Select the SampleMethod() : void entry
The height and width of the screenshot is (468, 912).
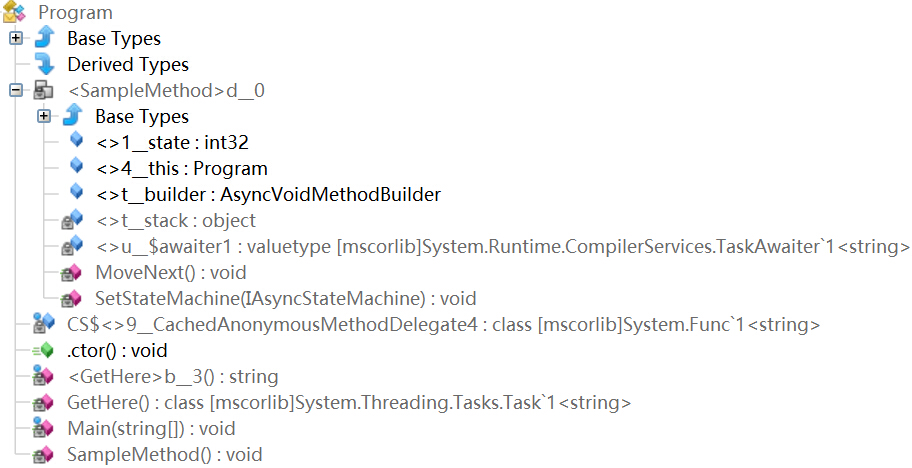165,455
